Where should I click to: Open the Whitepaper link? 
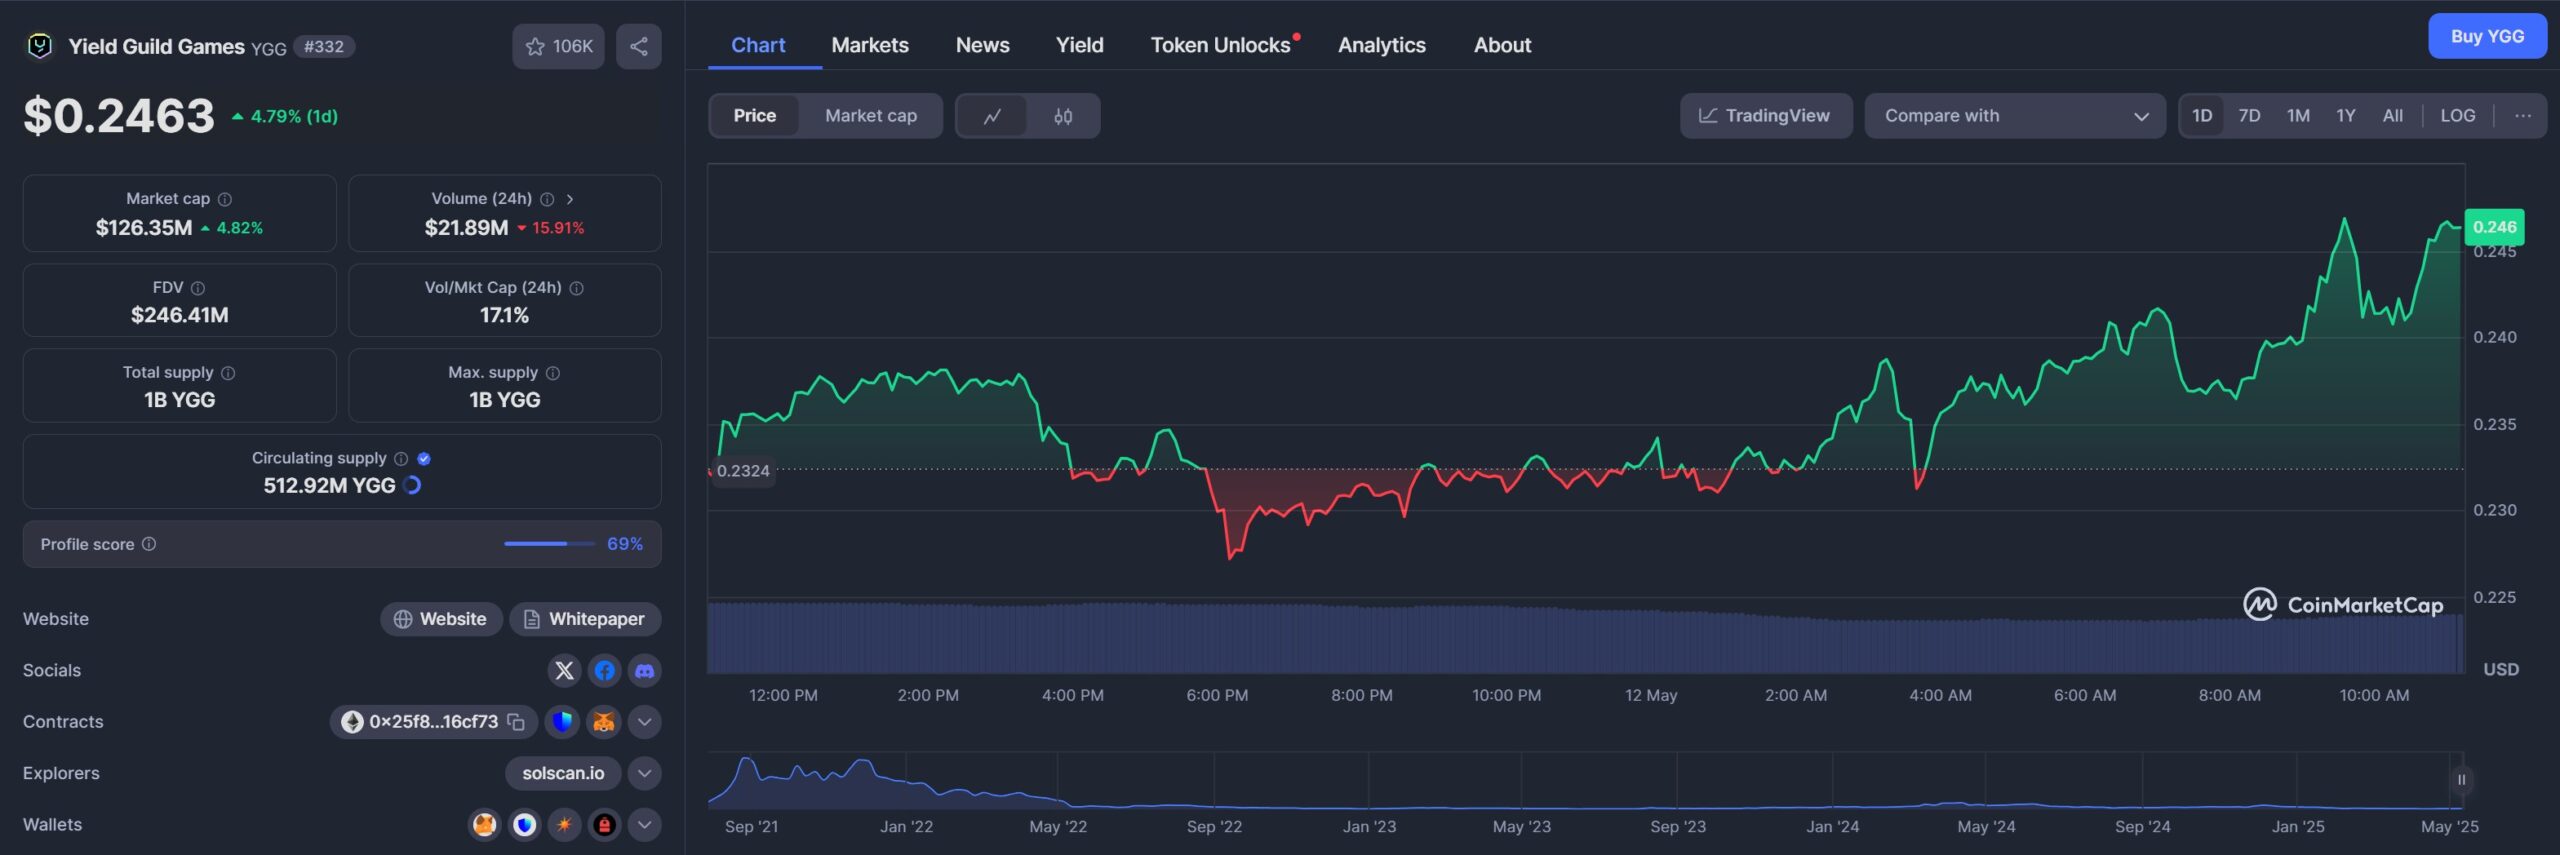[x=585, y=619]
